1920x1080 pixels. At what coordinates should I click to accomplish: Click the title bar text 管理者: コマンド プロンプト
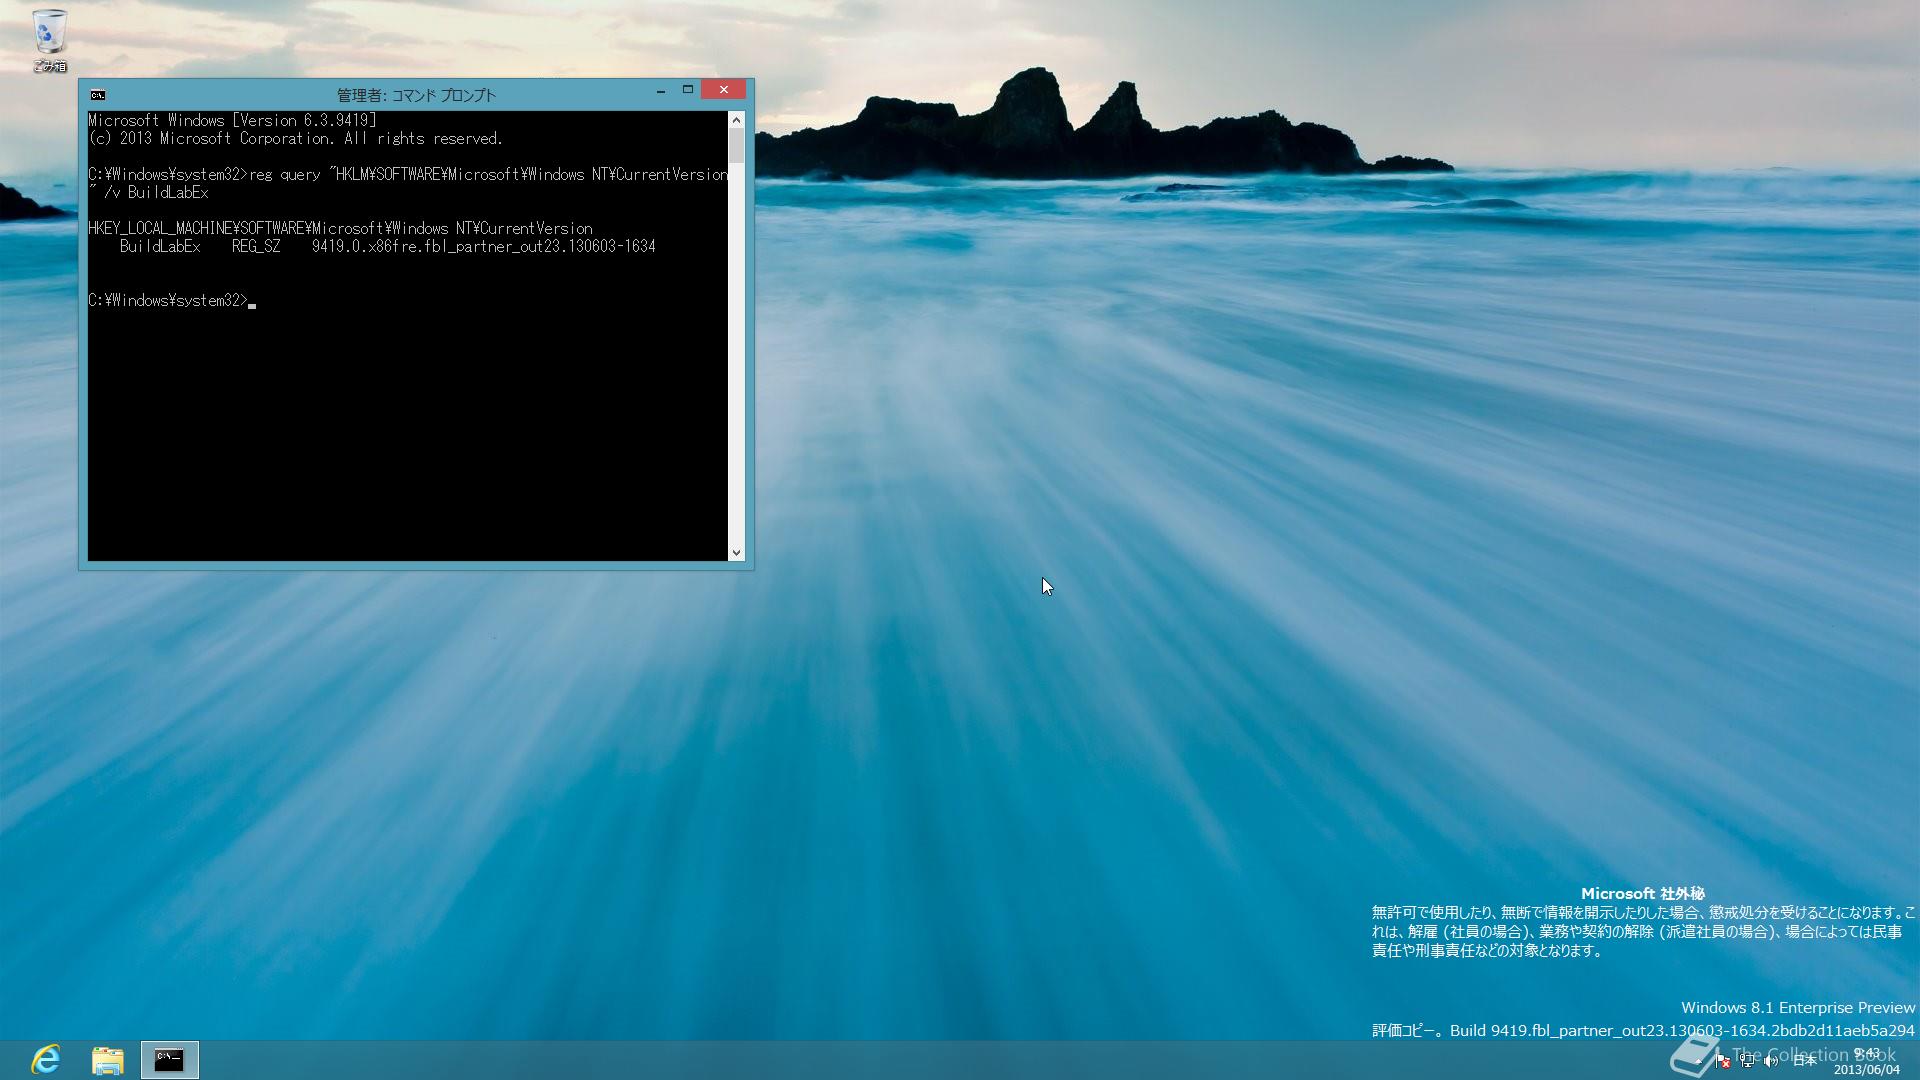click(416, 95)
